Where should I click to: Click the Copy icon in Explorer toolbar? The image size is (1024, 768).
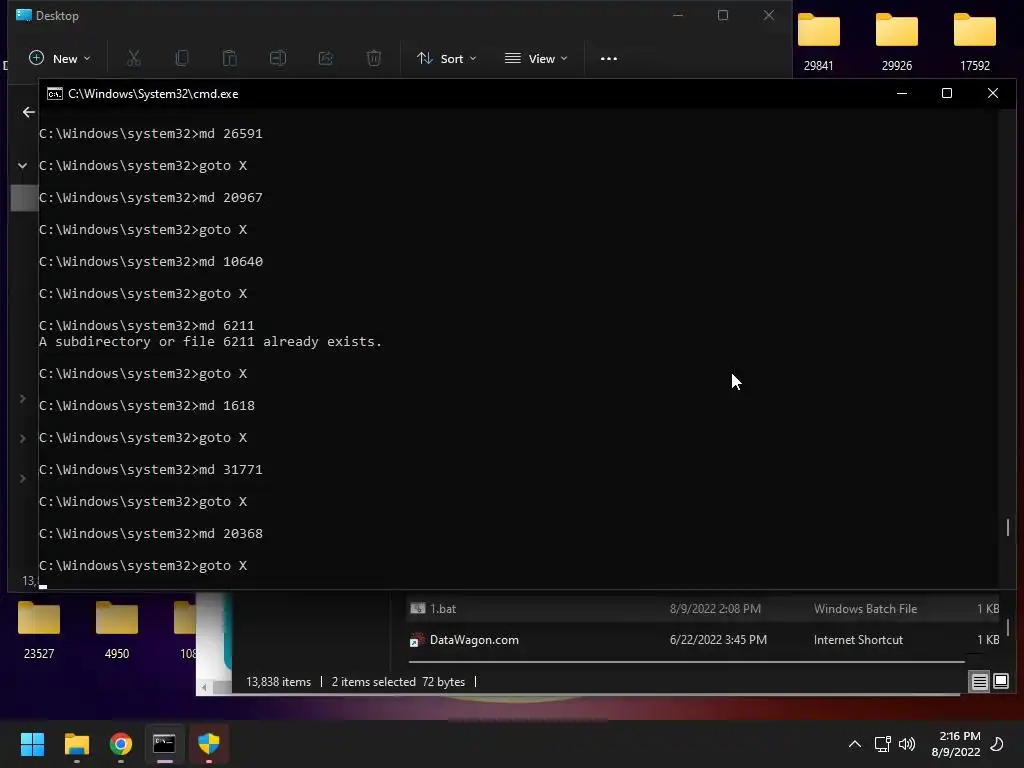pyautogui.click(x=182, y=59)
